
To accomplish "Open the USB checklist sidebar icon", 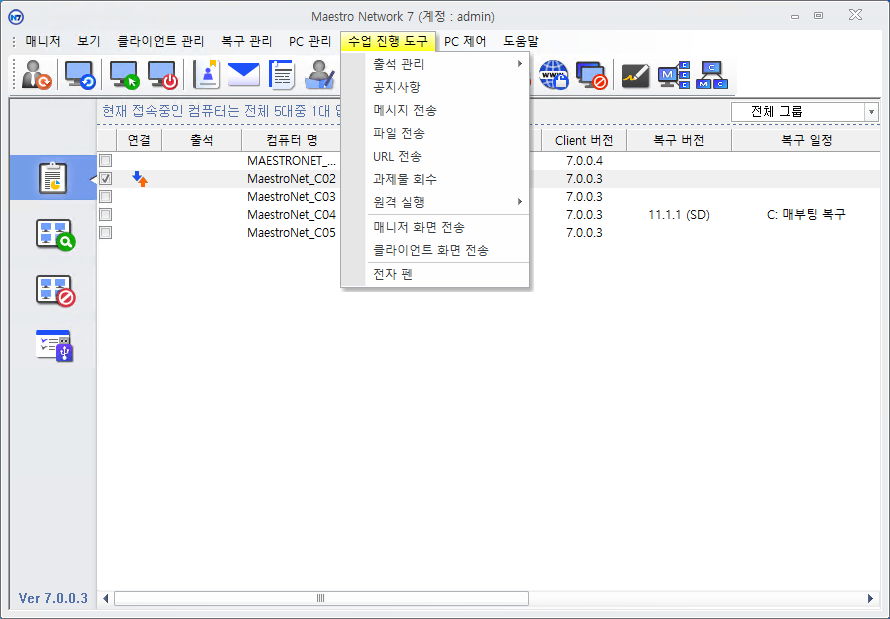I will 55,345.
